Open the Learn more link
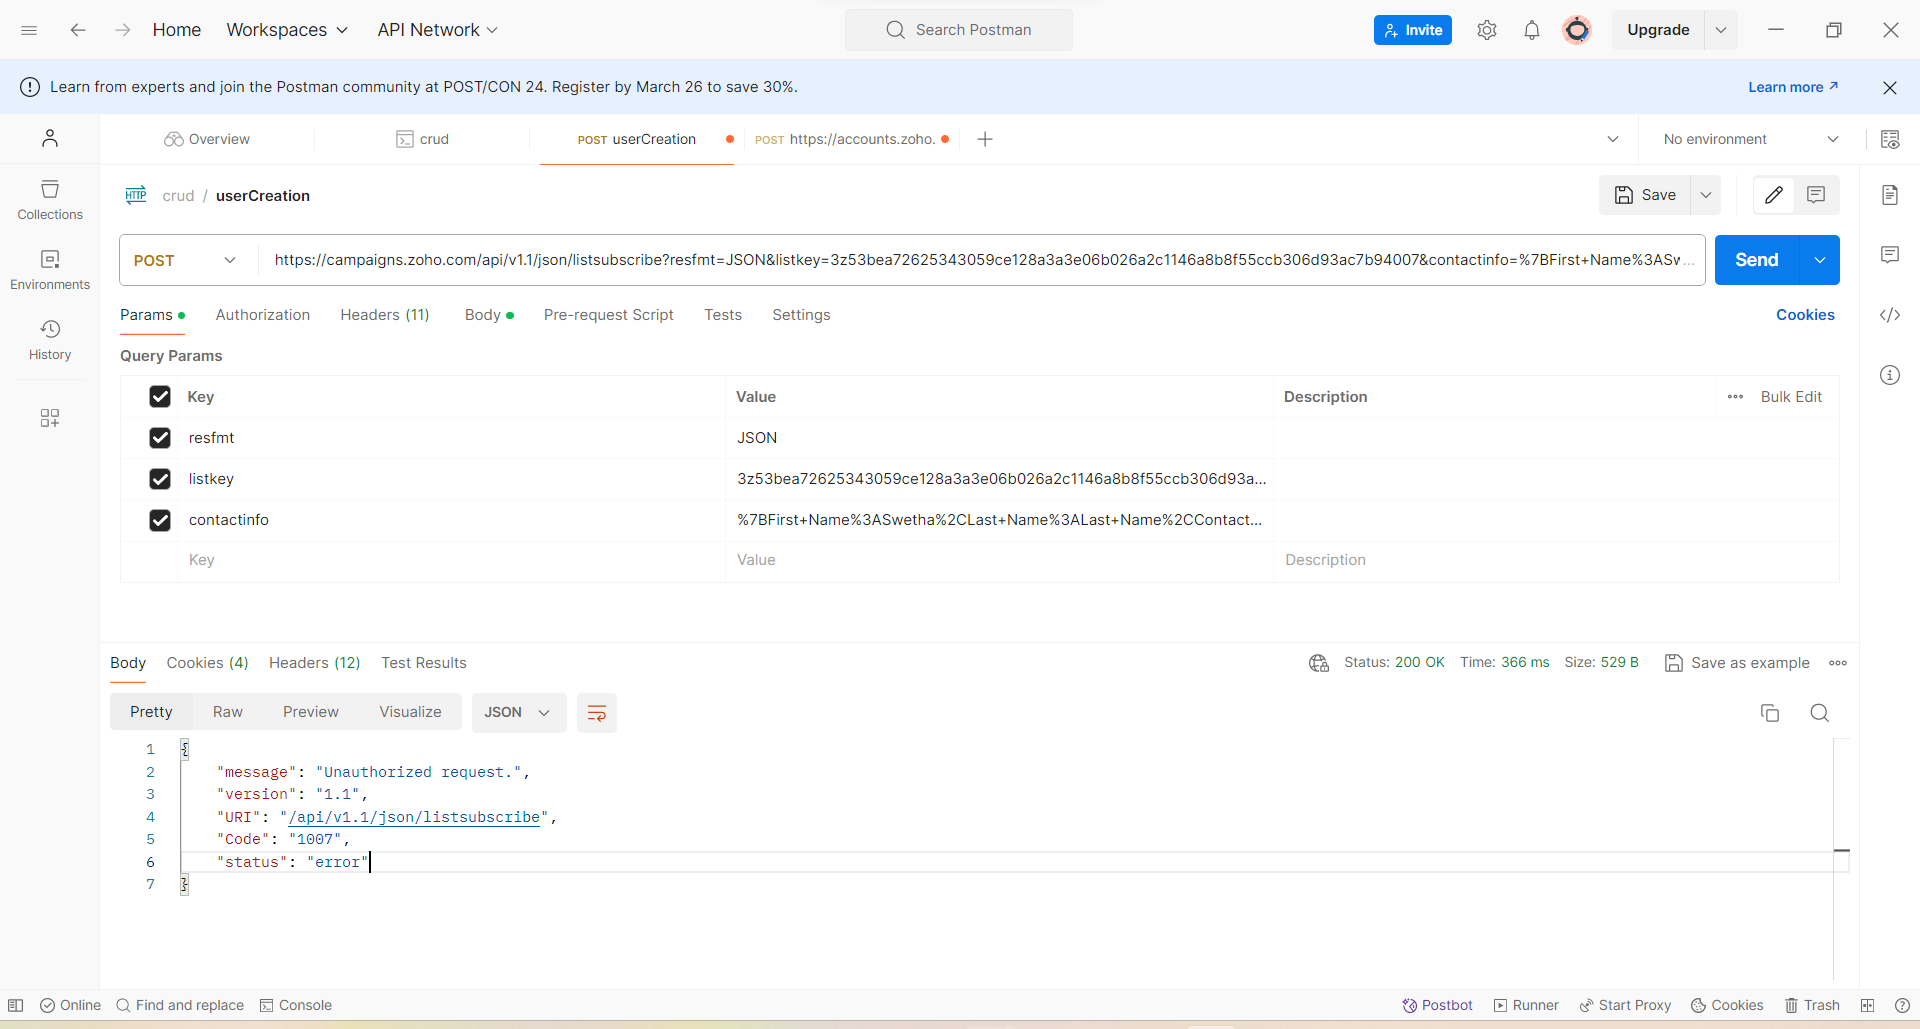 [x=1793, y=87]
